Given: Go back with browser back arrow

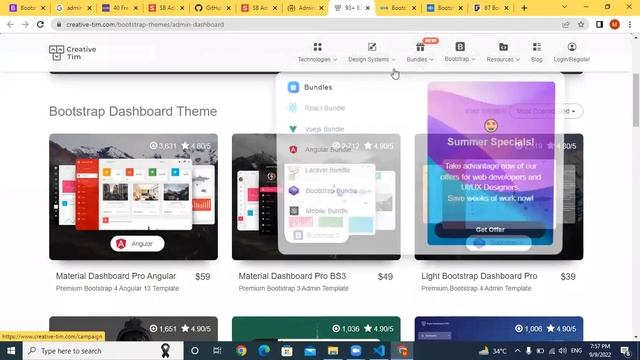Looking at the screenshot, I should pyautogui.click(x=10, y=24).
